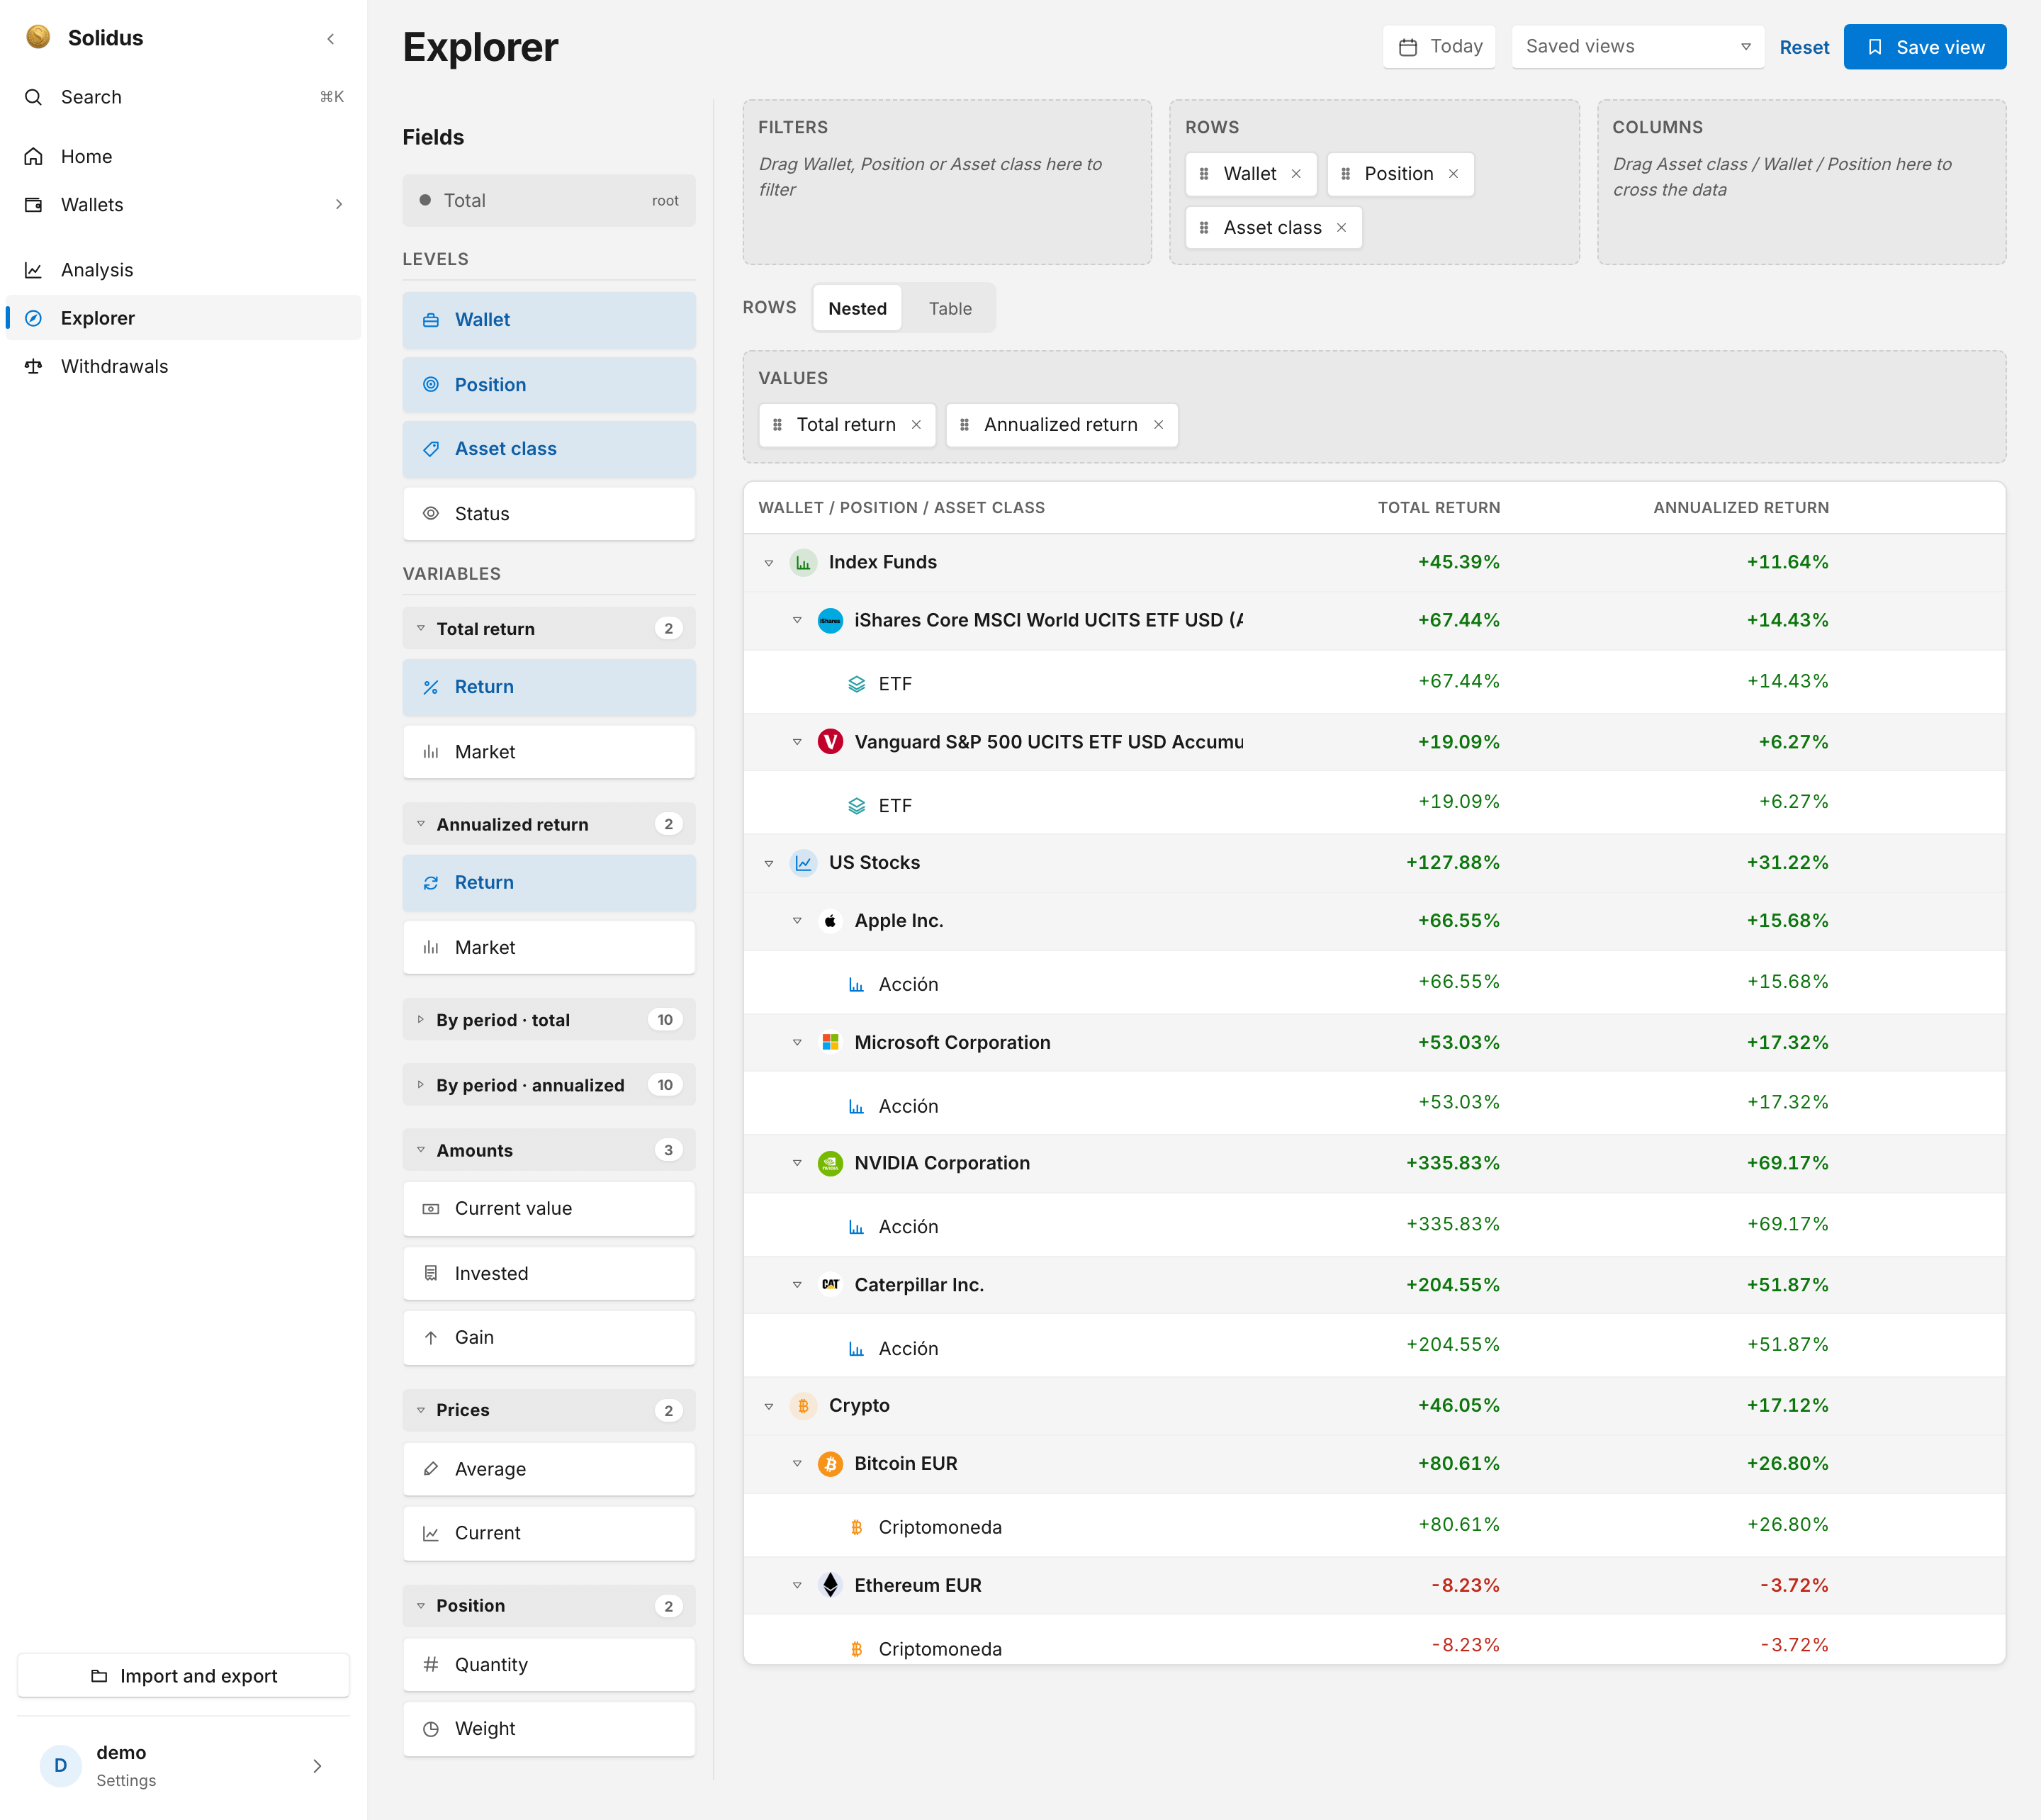Click the US Stocks wallet icon
The height and width of the screenshot is (1820, 2041).
point(803,863)
